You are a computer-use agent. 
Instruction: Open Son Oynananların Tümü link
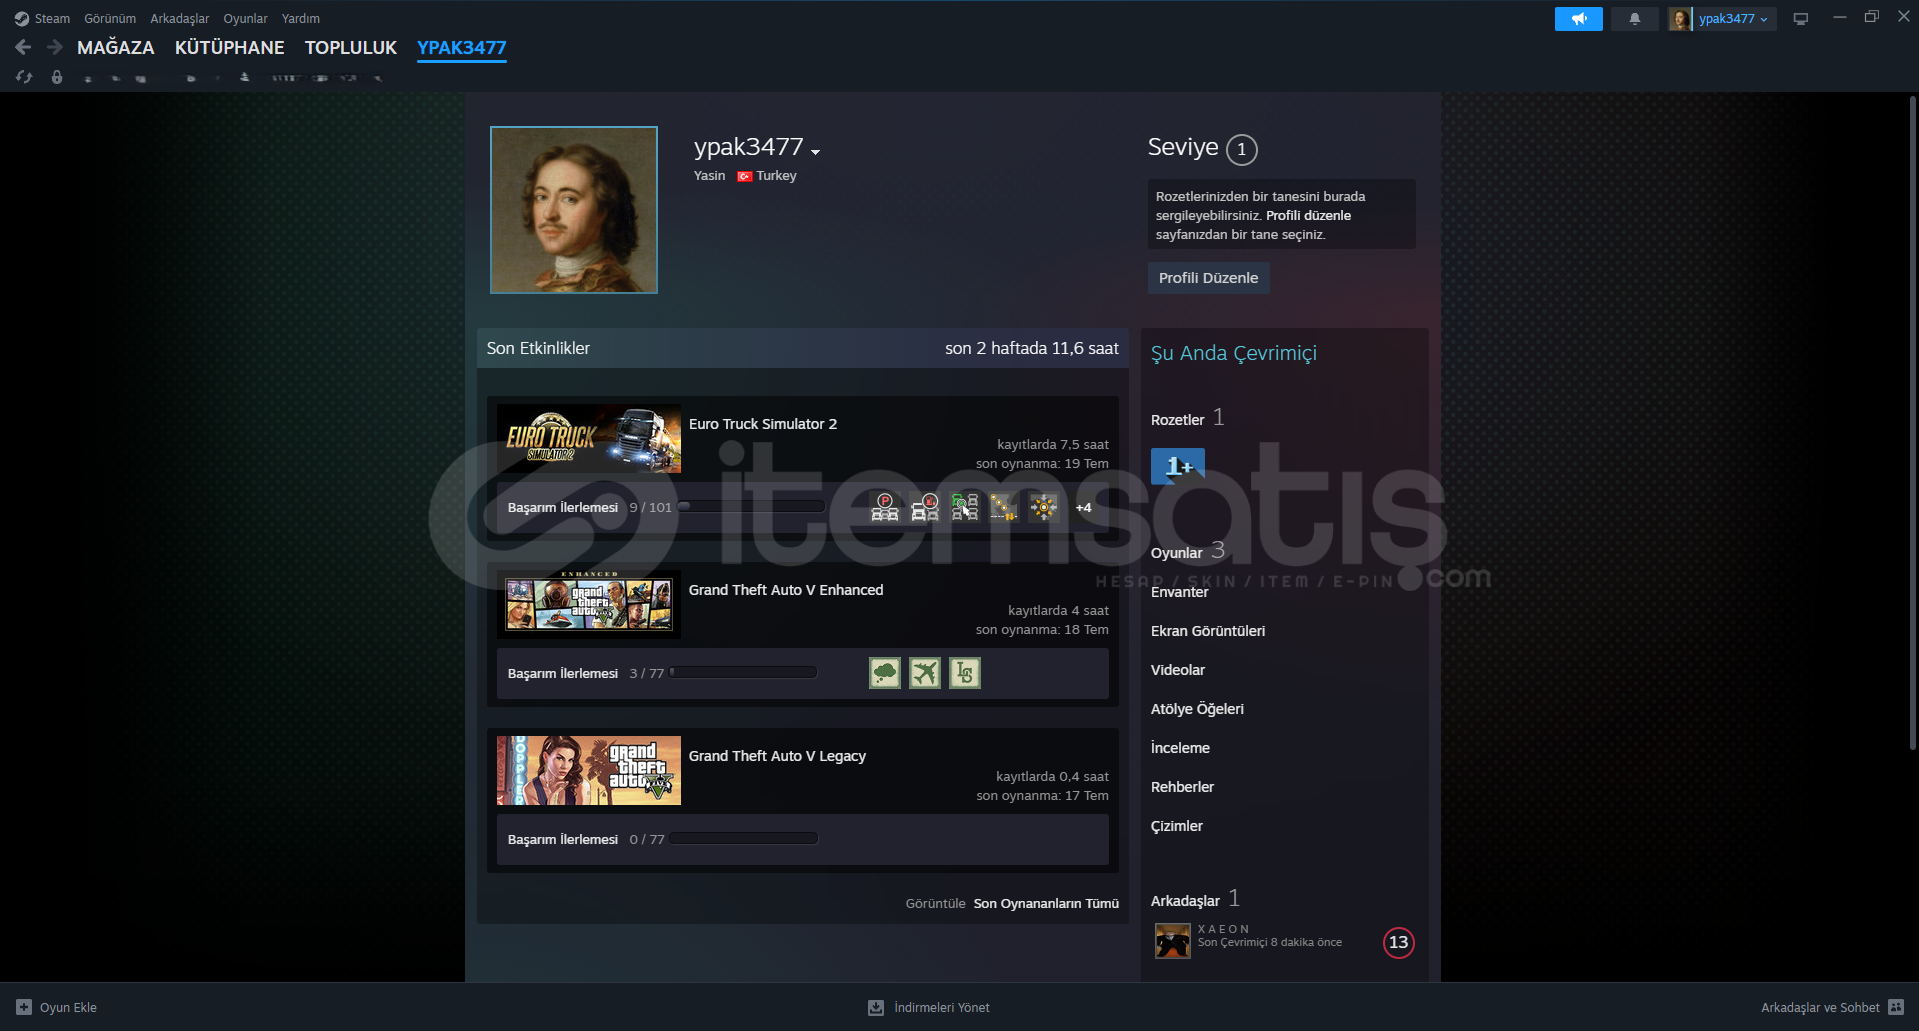tap(1046, 903)
